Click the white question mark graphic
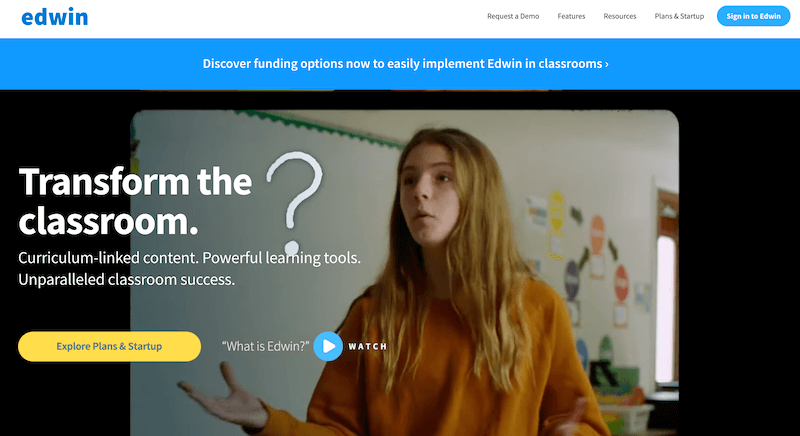The height and width of the screenshot is (436, 800). [295, 202]
